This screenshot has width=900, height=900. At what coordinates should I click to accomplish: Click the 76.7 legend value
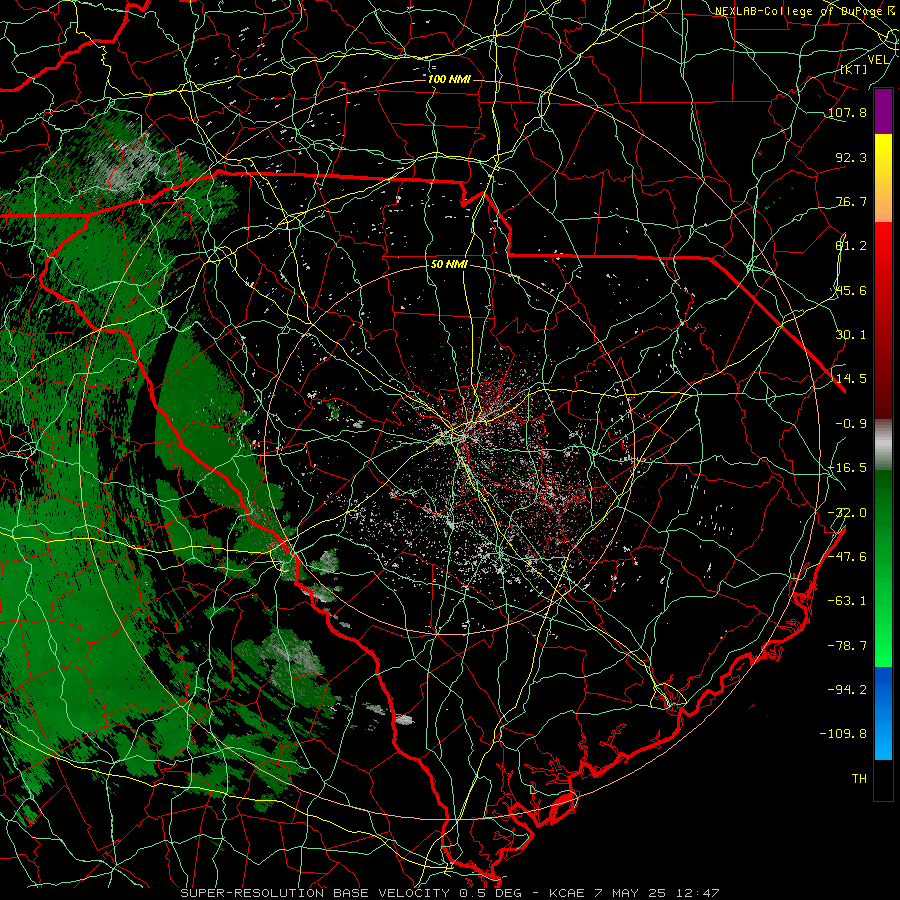point(851,201)
